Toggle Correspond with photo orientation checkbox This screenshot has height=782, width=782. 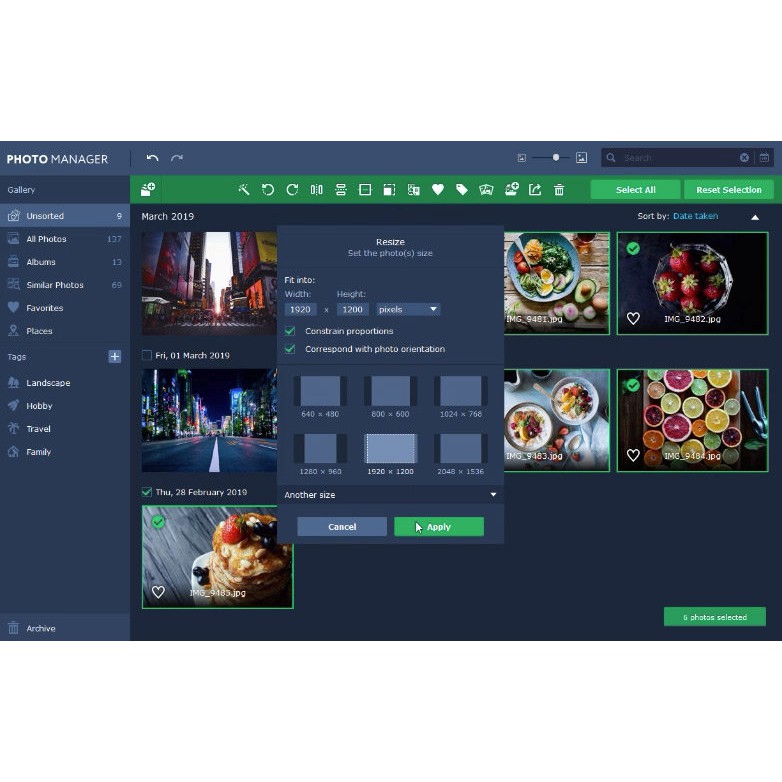[x=290, y=349]
